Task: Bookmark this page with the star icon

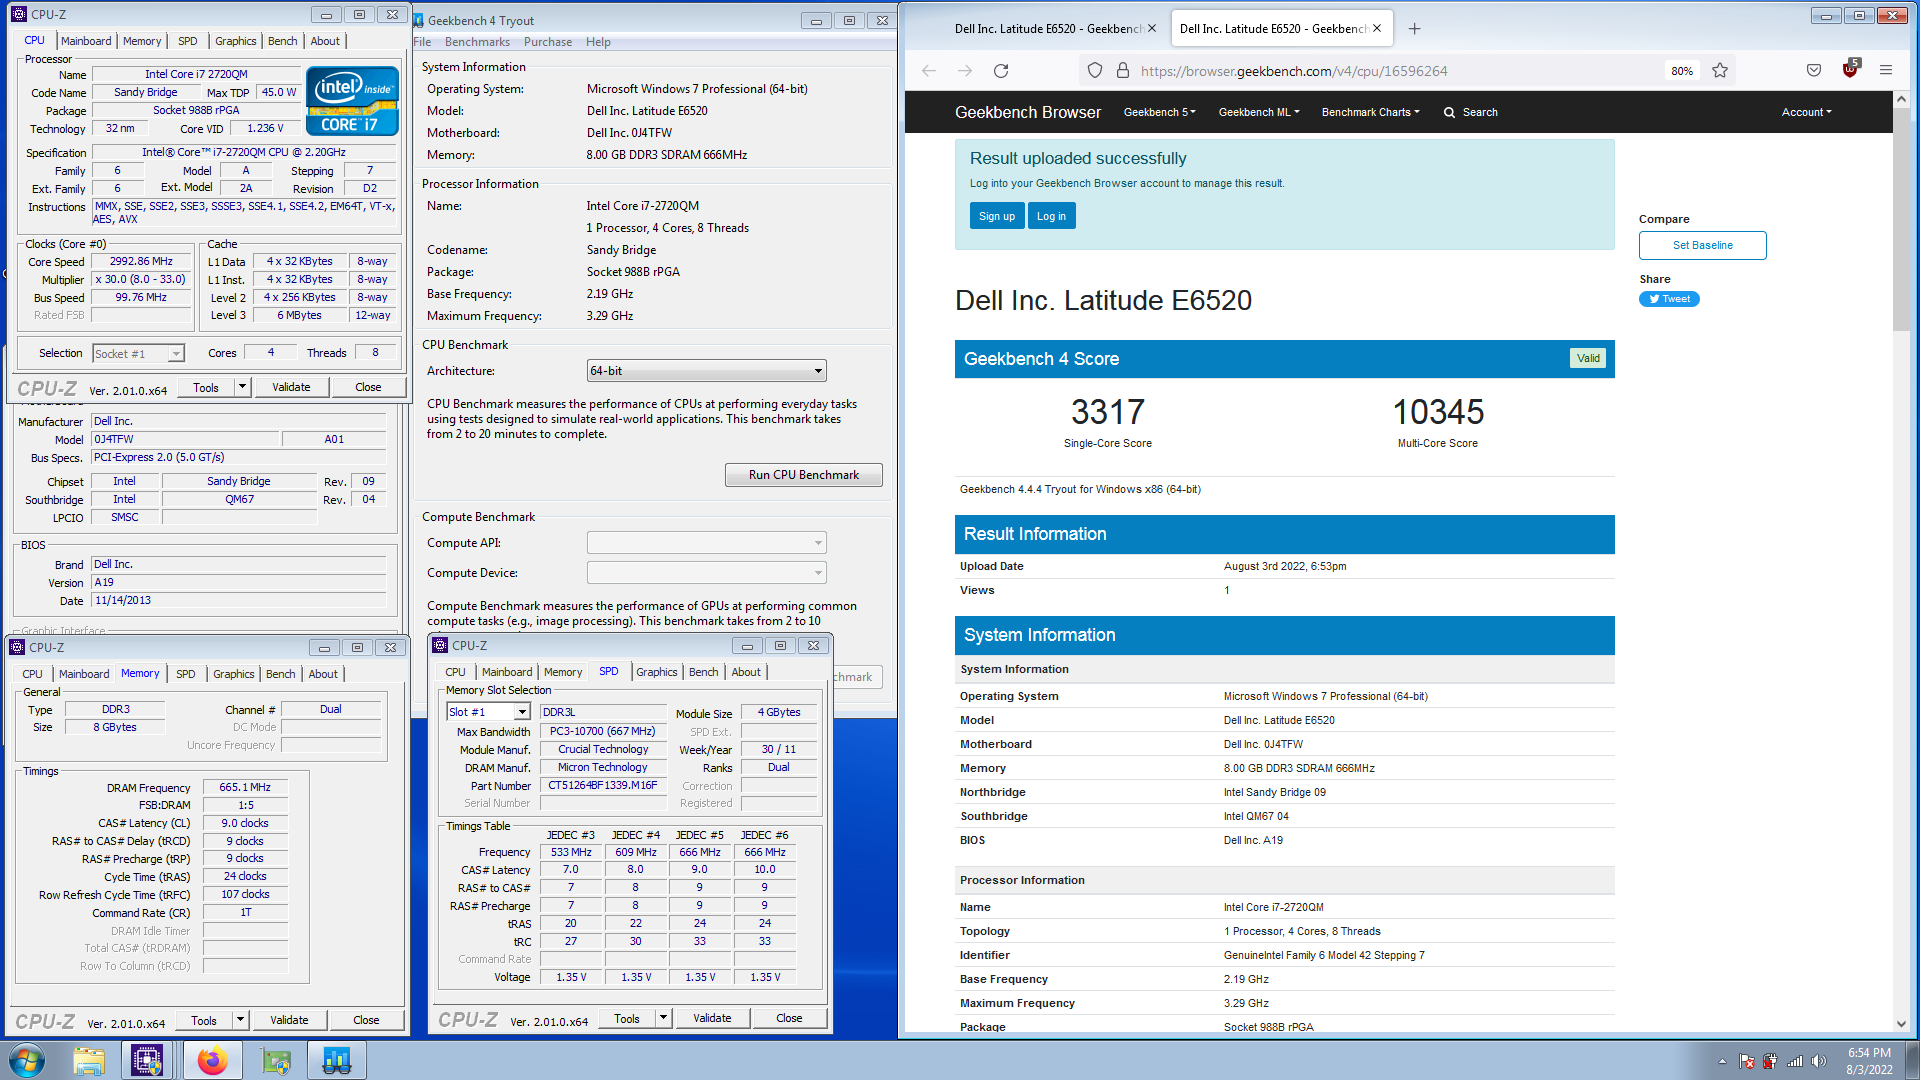Action: pos(1720,71)
